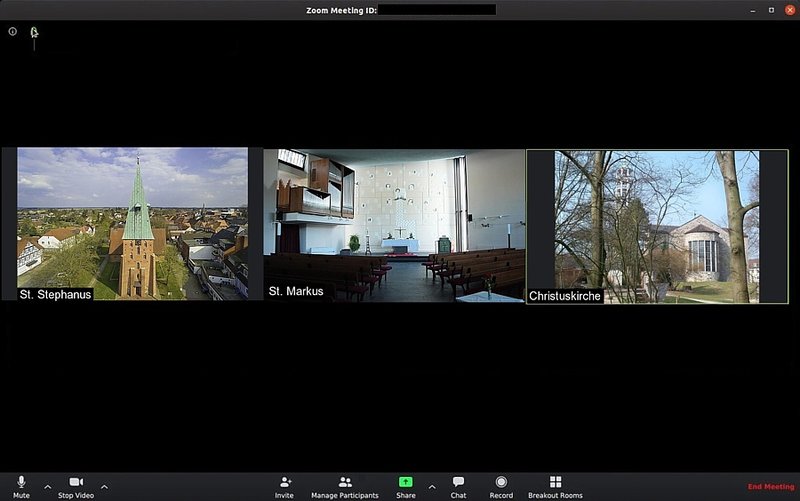Click End Meeting
The width and height of the screenshot is (800, 501).
click(770, 487)
